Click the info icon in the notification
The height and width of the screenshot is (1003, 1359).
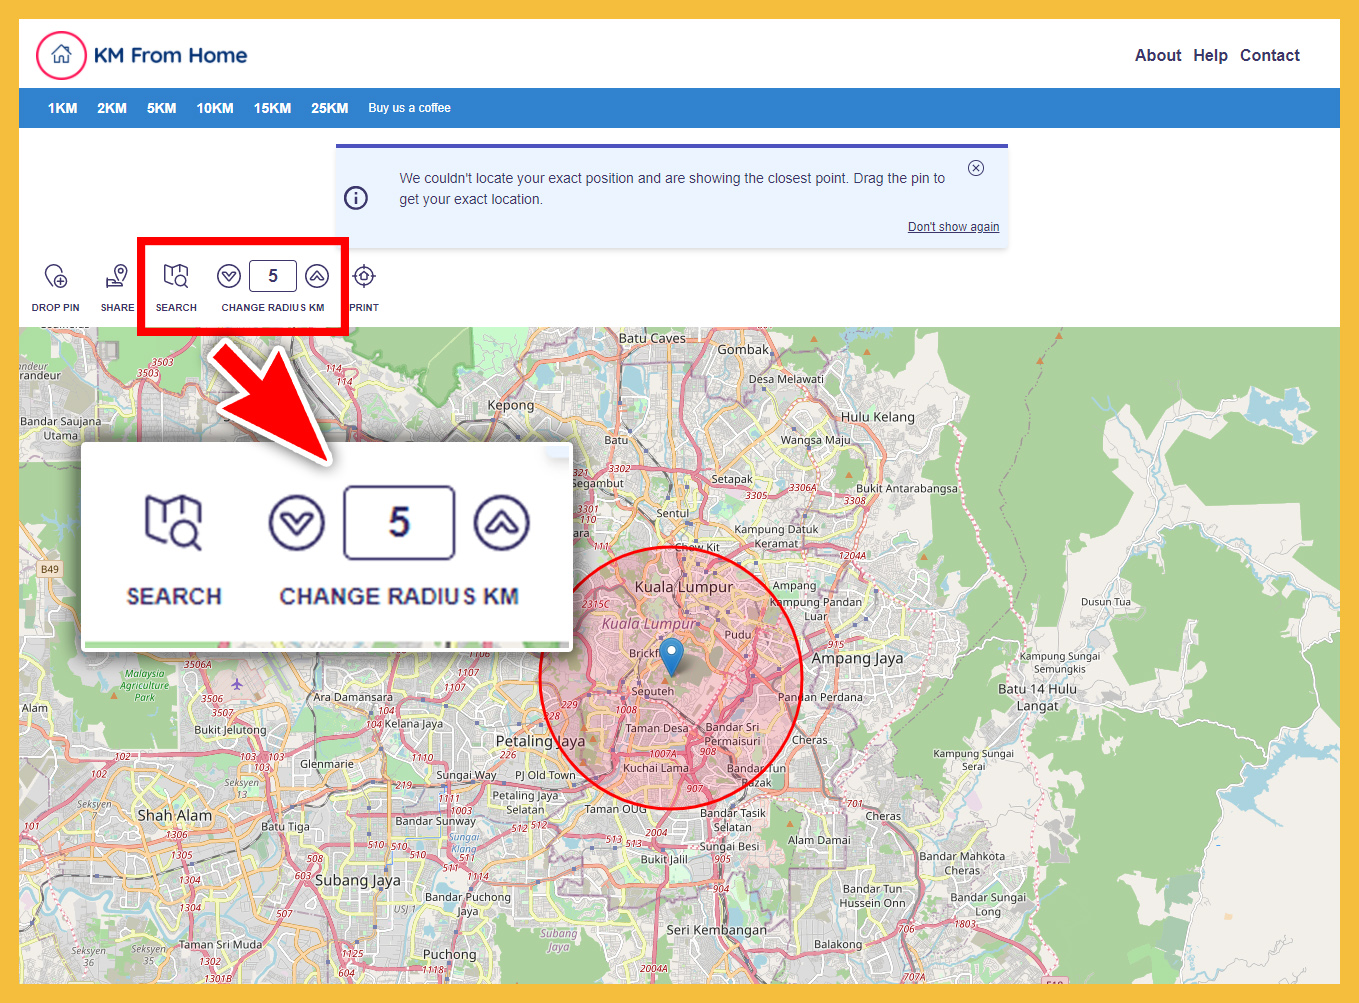(x=356, y=198)
